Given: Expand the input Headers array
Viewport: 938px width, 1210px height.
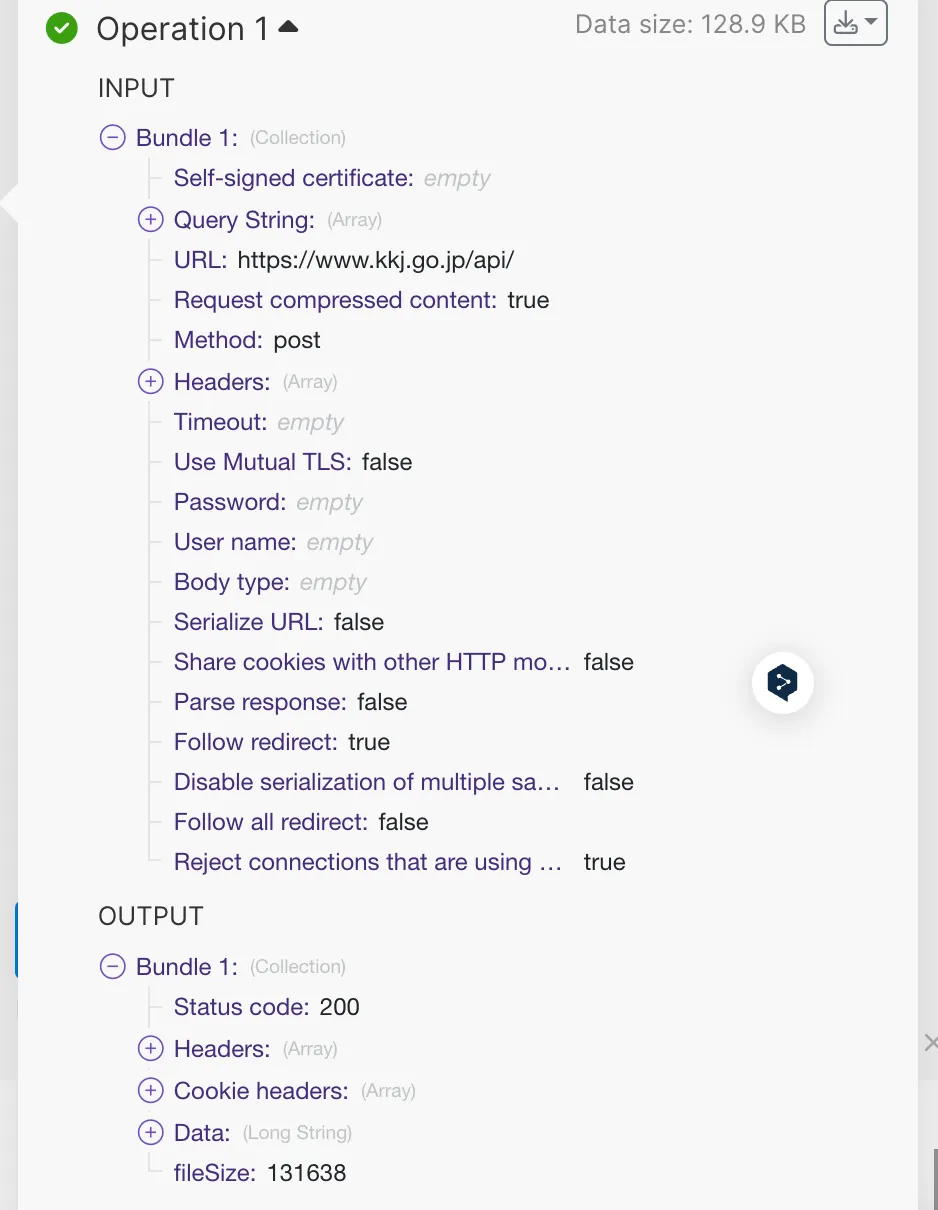Looking at the screenshot, I should [150, 382].
